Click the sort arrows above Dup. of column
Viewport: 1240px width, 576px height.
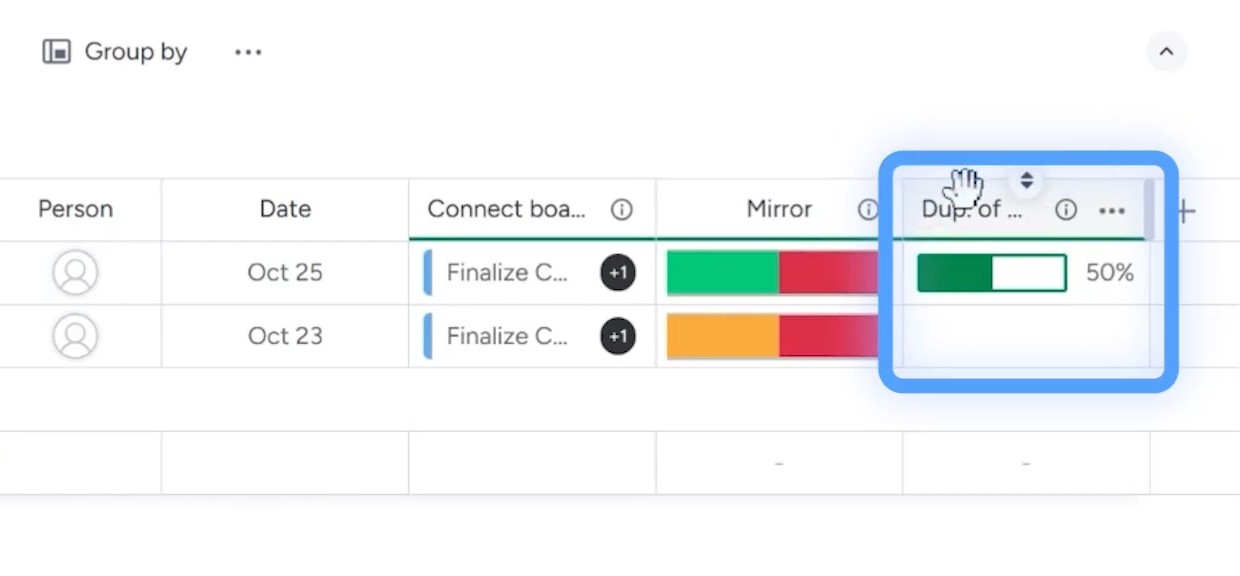coord(1027,181)
